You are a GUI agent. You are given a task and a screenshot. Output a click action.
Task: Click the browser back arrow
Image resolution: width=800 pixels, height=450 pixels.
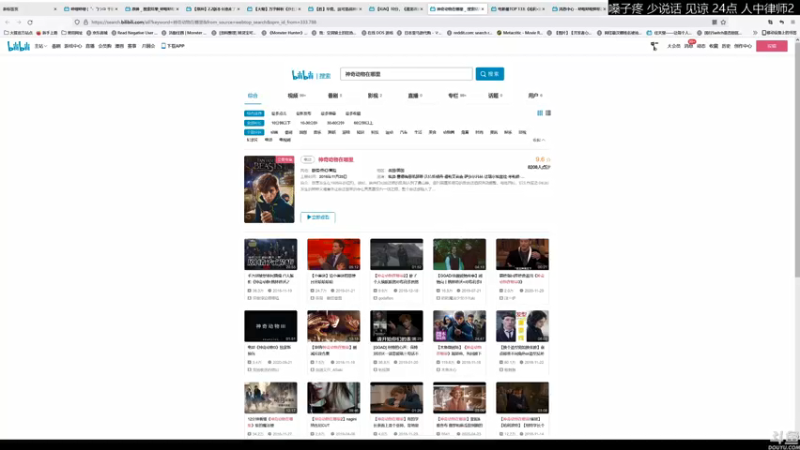pyautogui.click(x=7, y=22)
